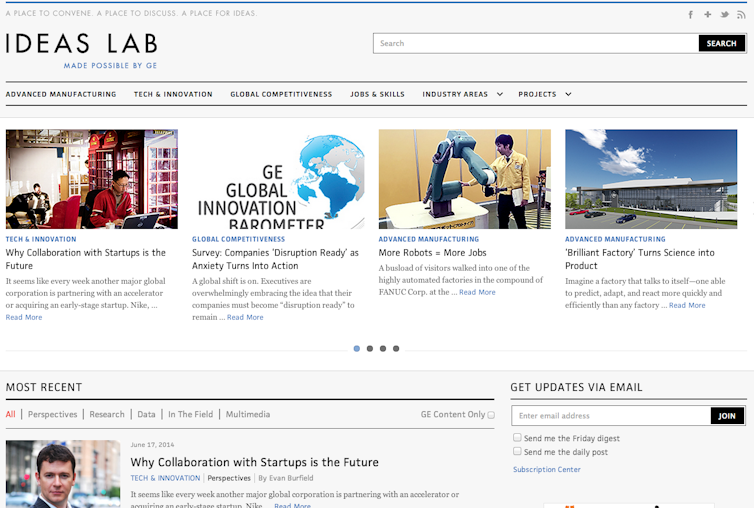Select the second carousel pagination dot
This screenshot has height=508, width=754.
coord(370,349)
